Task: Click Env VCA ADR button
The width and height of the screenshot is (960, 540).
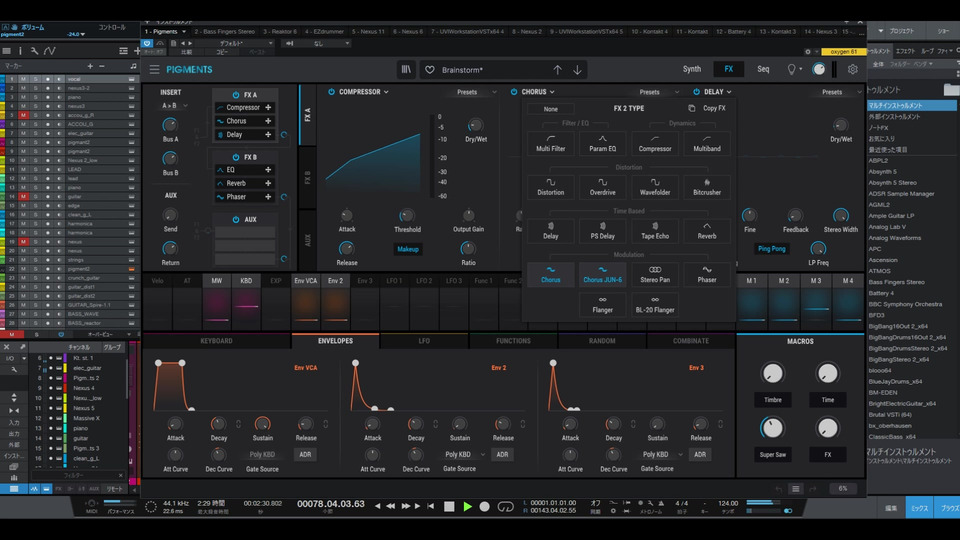Action: tap(305, 454)
